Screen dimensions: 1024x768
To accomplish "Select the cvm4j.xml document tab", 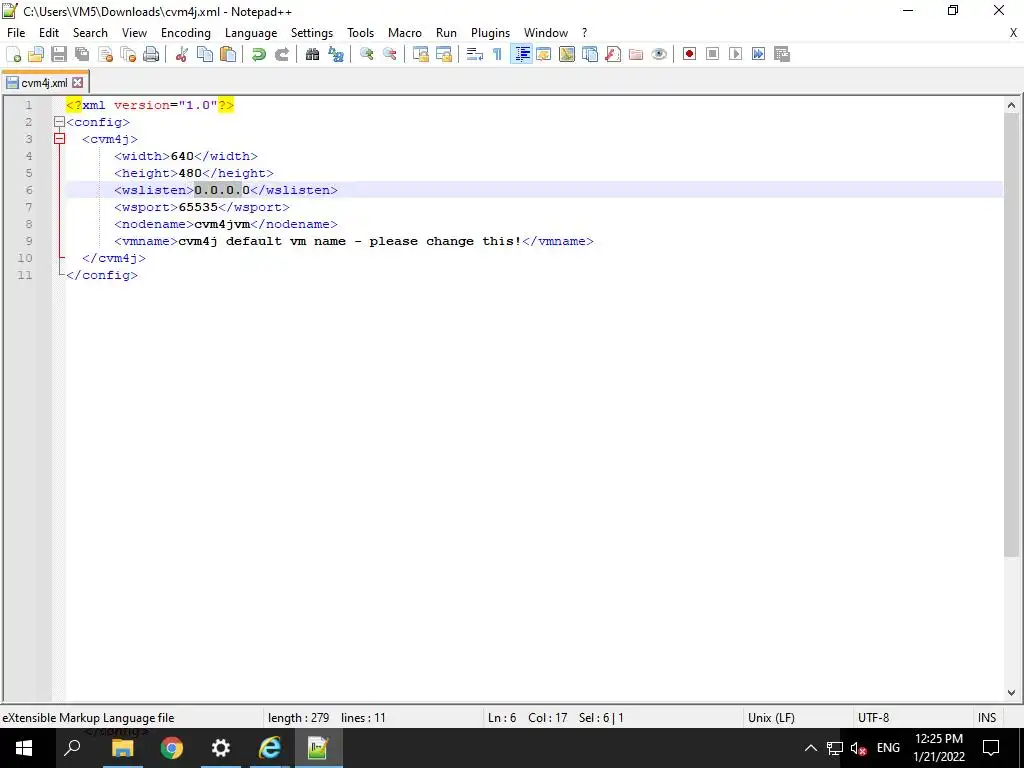I will (x=44, y=83).
